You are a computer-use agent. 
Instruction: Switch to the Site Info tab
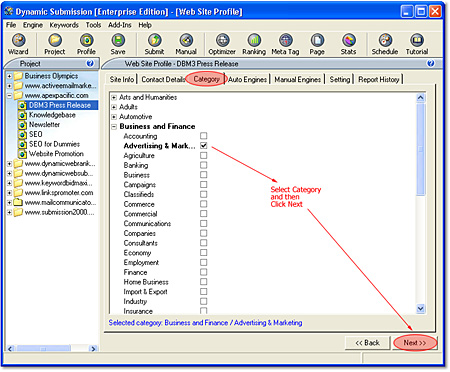point(122,79)
